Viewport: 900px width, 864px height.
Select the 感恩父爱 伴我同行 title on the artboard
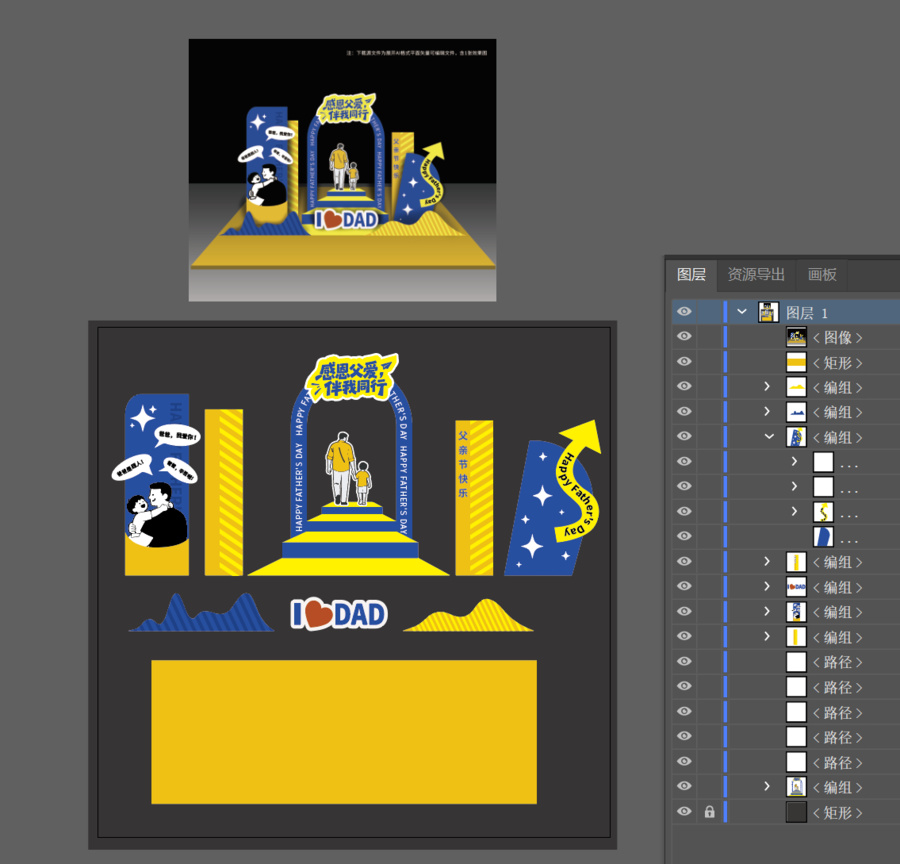point(351,377)
